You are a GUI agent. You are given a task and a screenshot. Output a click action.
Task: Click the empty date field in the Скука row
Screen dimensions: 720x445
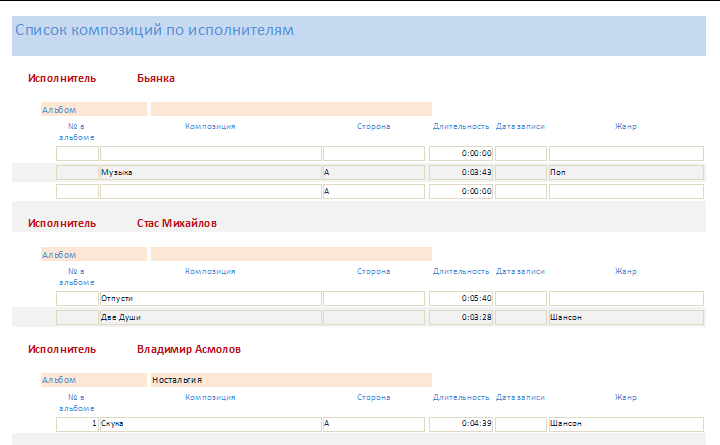tap(521, 424)
